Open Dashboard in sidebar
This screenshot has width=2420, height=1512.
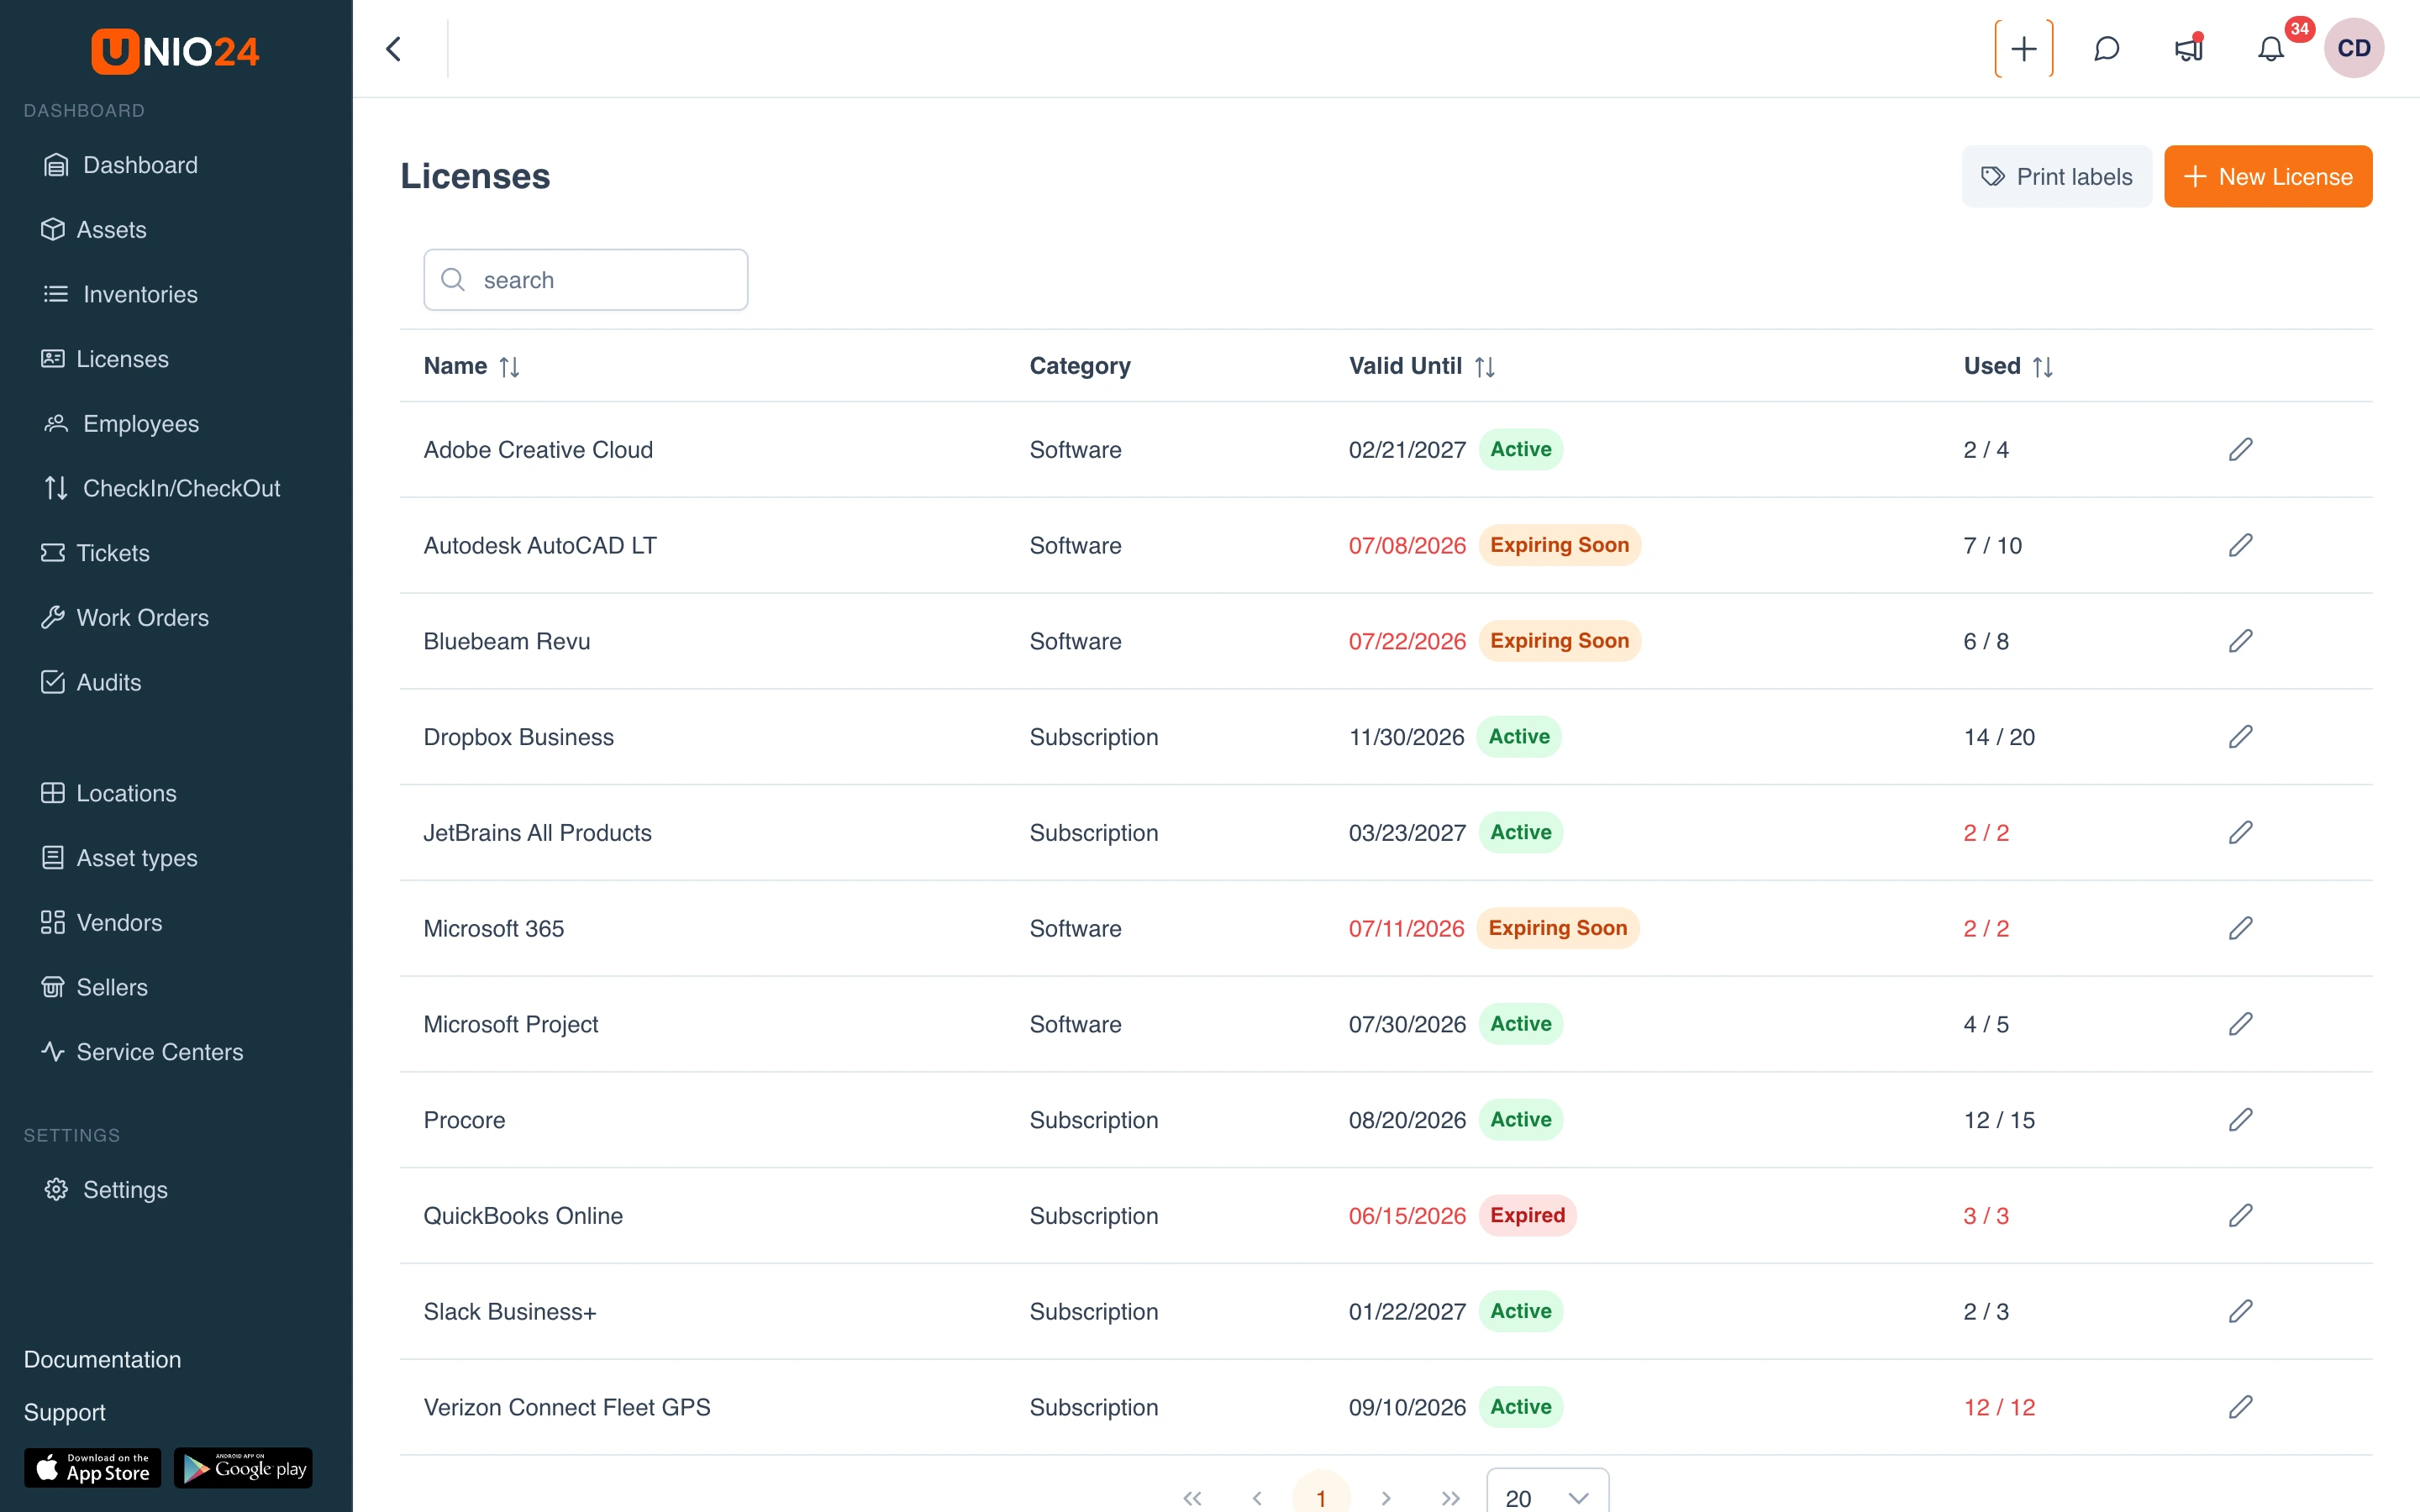click(121, 165)
